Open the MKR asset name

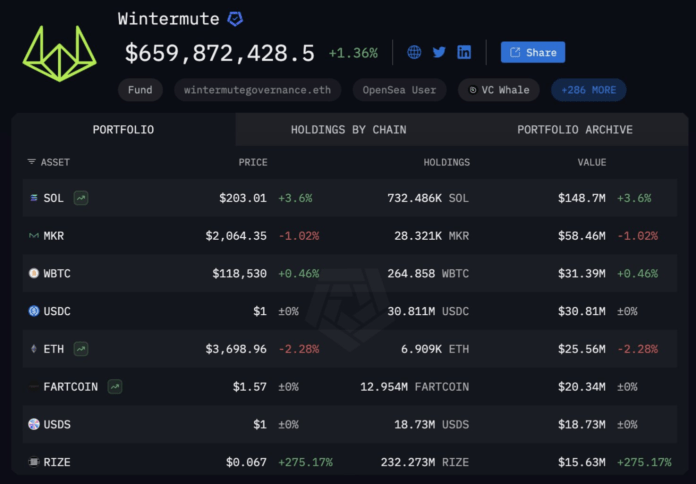[53, 236]
